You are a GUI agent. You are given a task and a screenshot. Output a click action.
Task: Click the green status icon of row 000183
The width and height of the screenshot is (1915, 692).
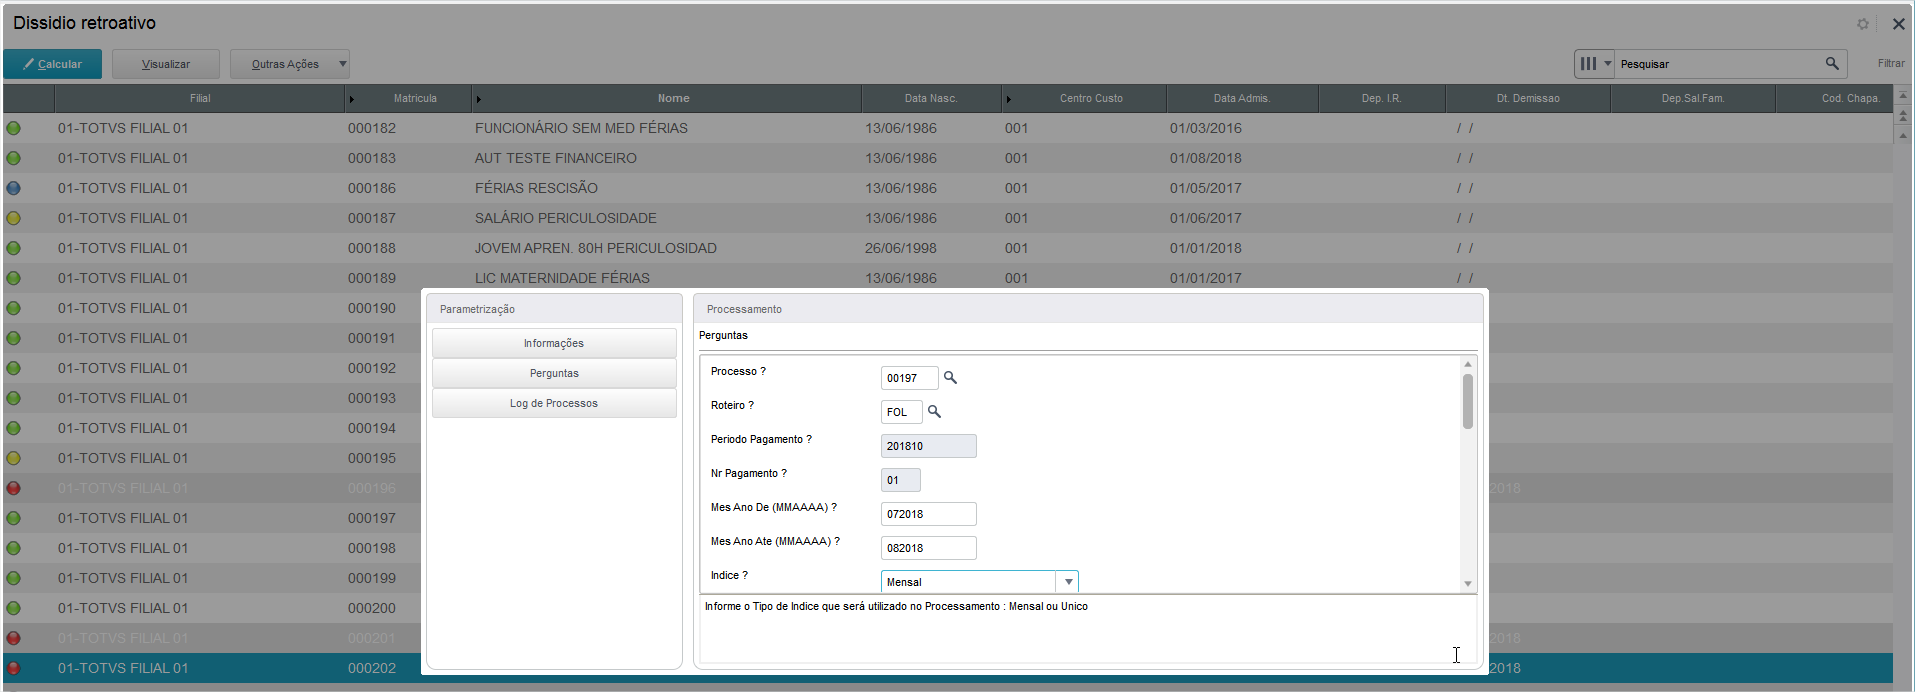coord(13,158)
